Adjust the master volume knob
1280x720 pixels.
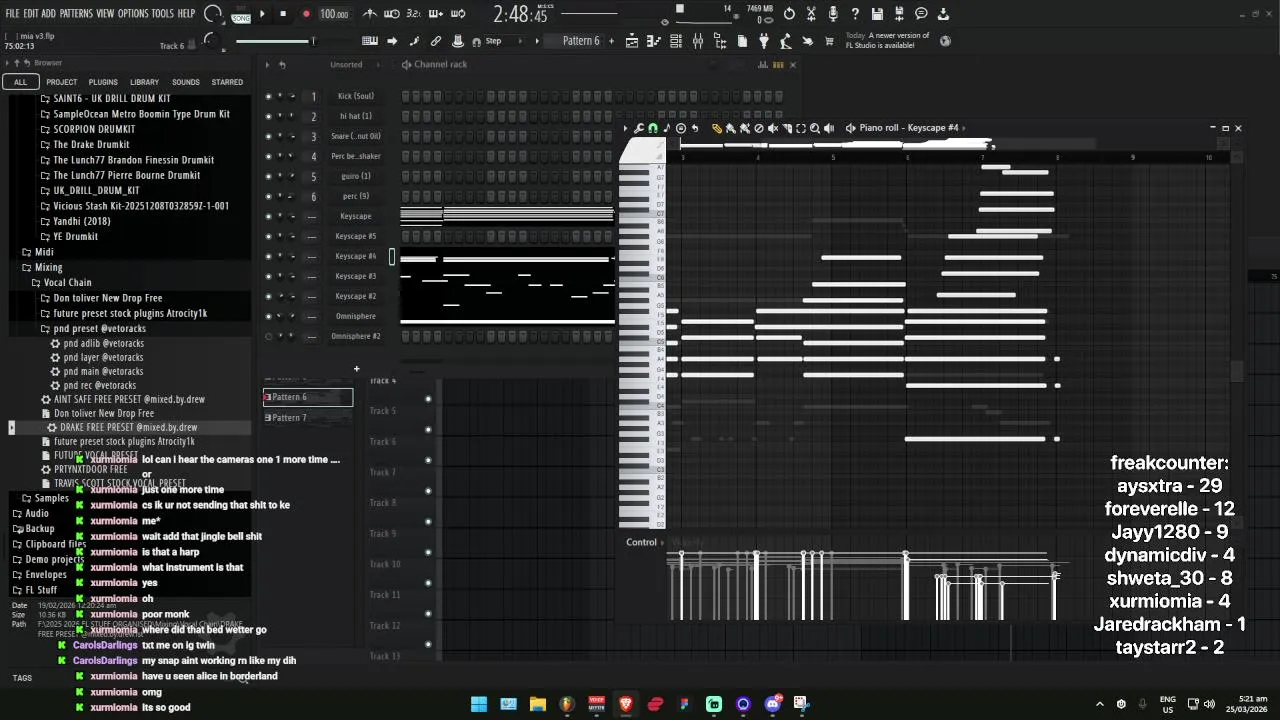(212, 14)
